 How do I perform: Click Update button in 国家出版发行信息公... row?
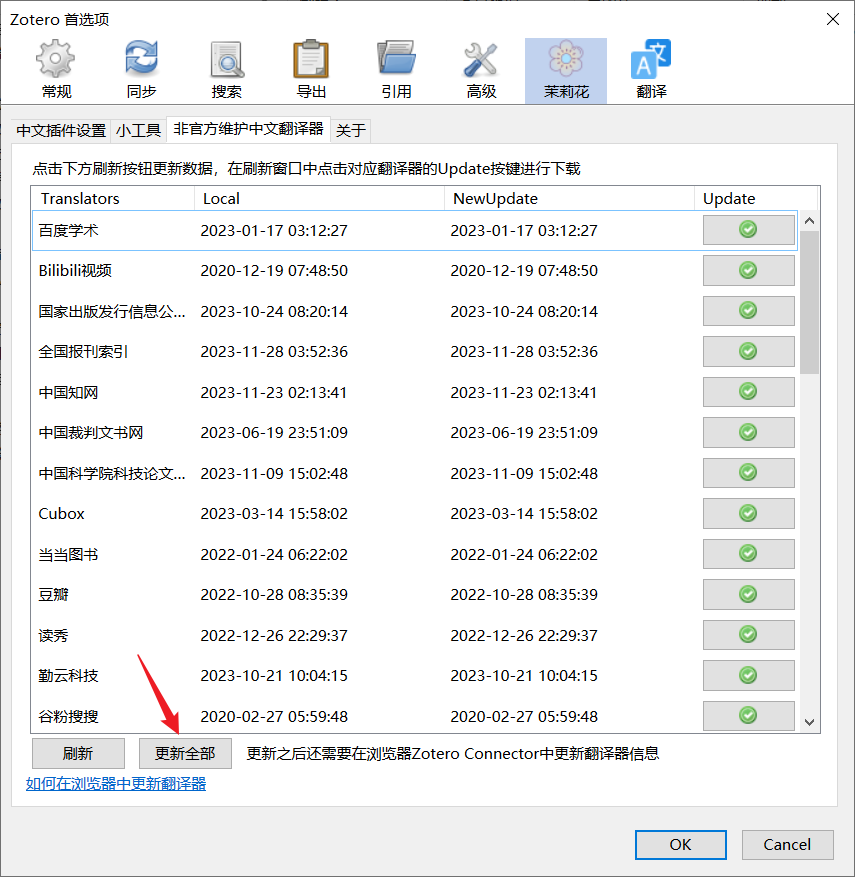click(748, 310)
